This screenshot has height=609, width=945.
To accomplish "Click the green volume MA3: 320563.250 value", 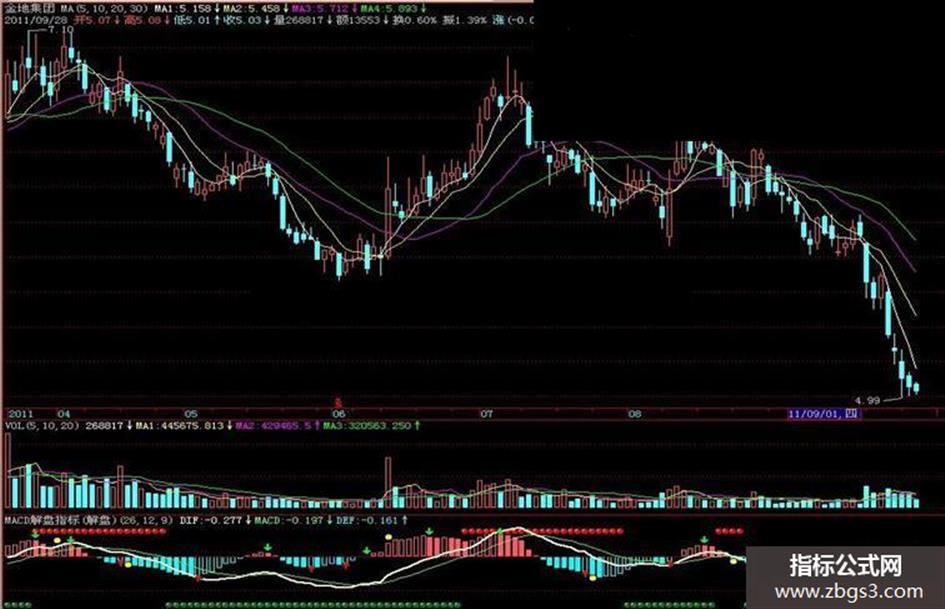I will click(x=367, y=426).
